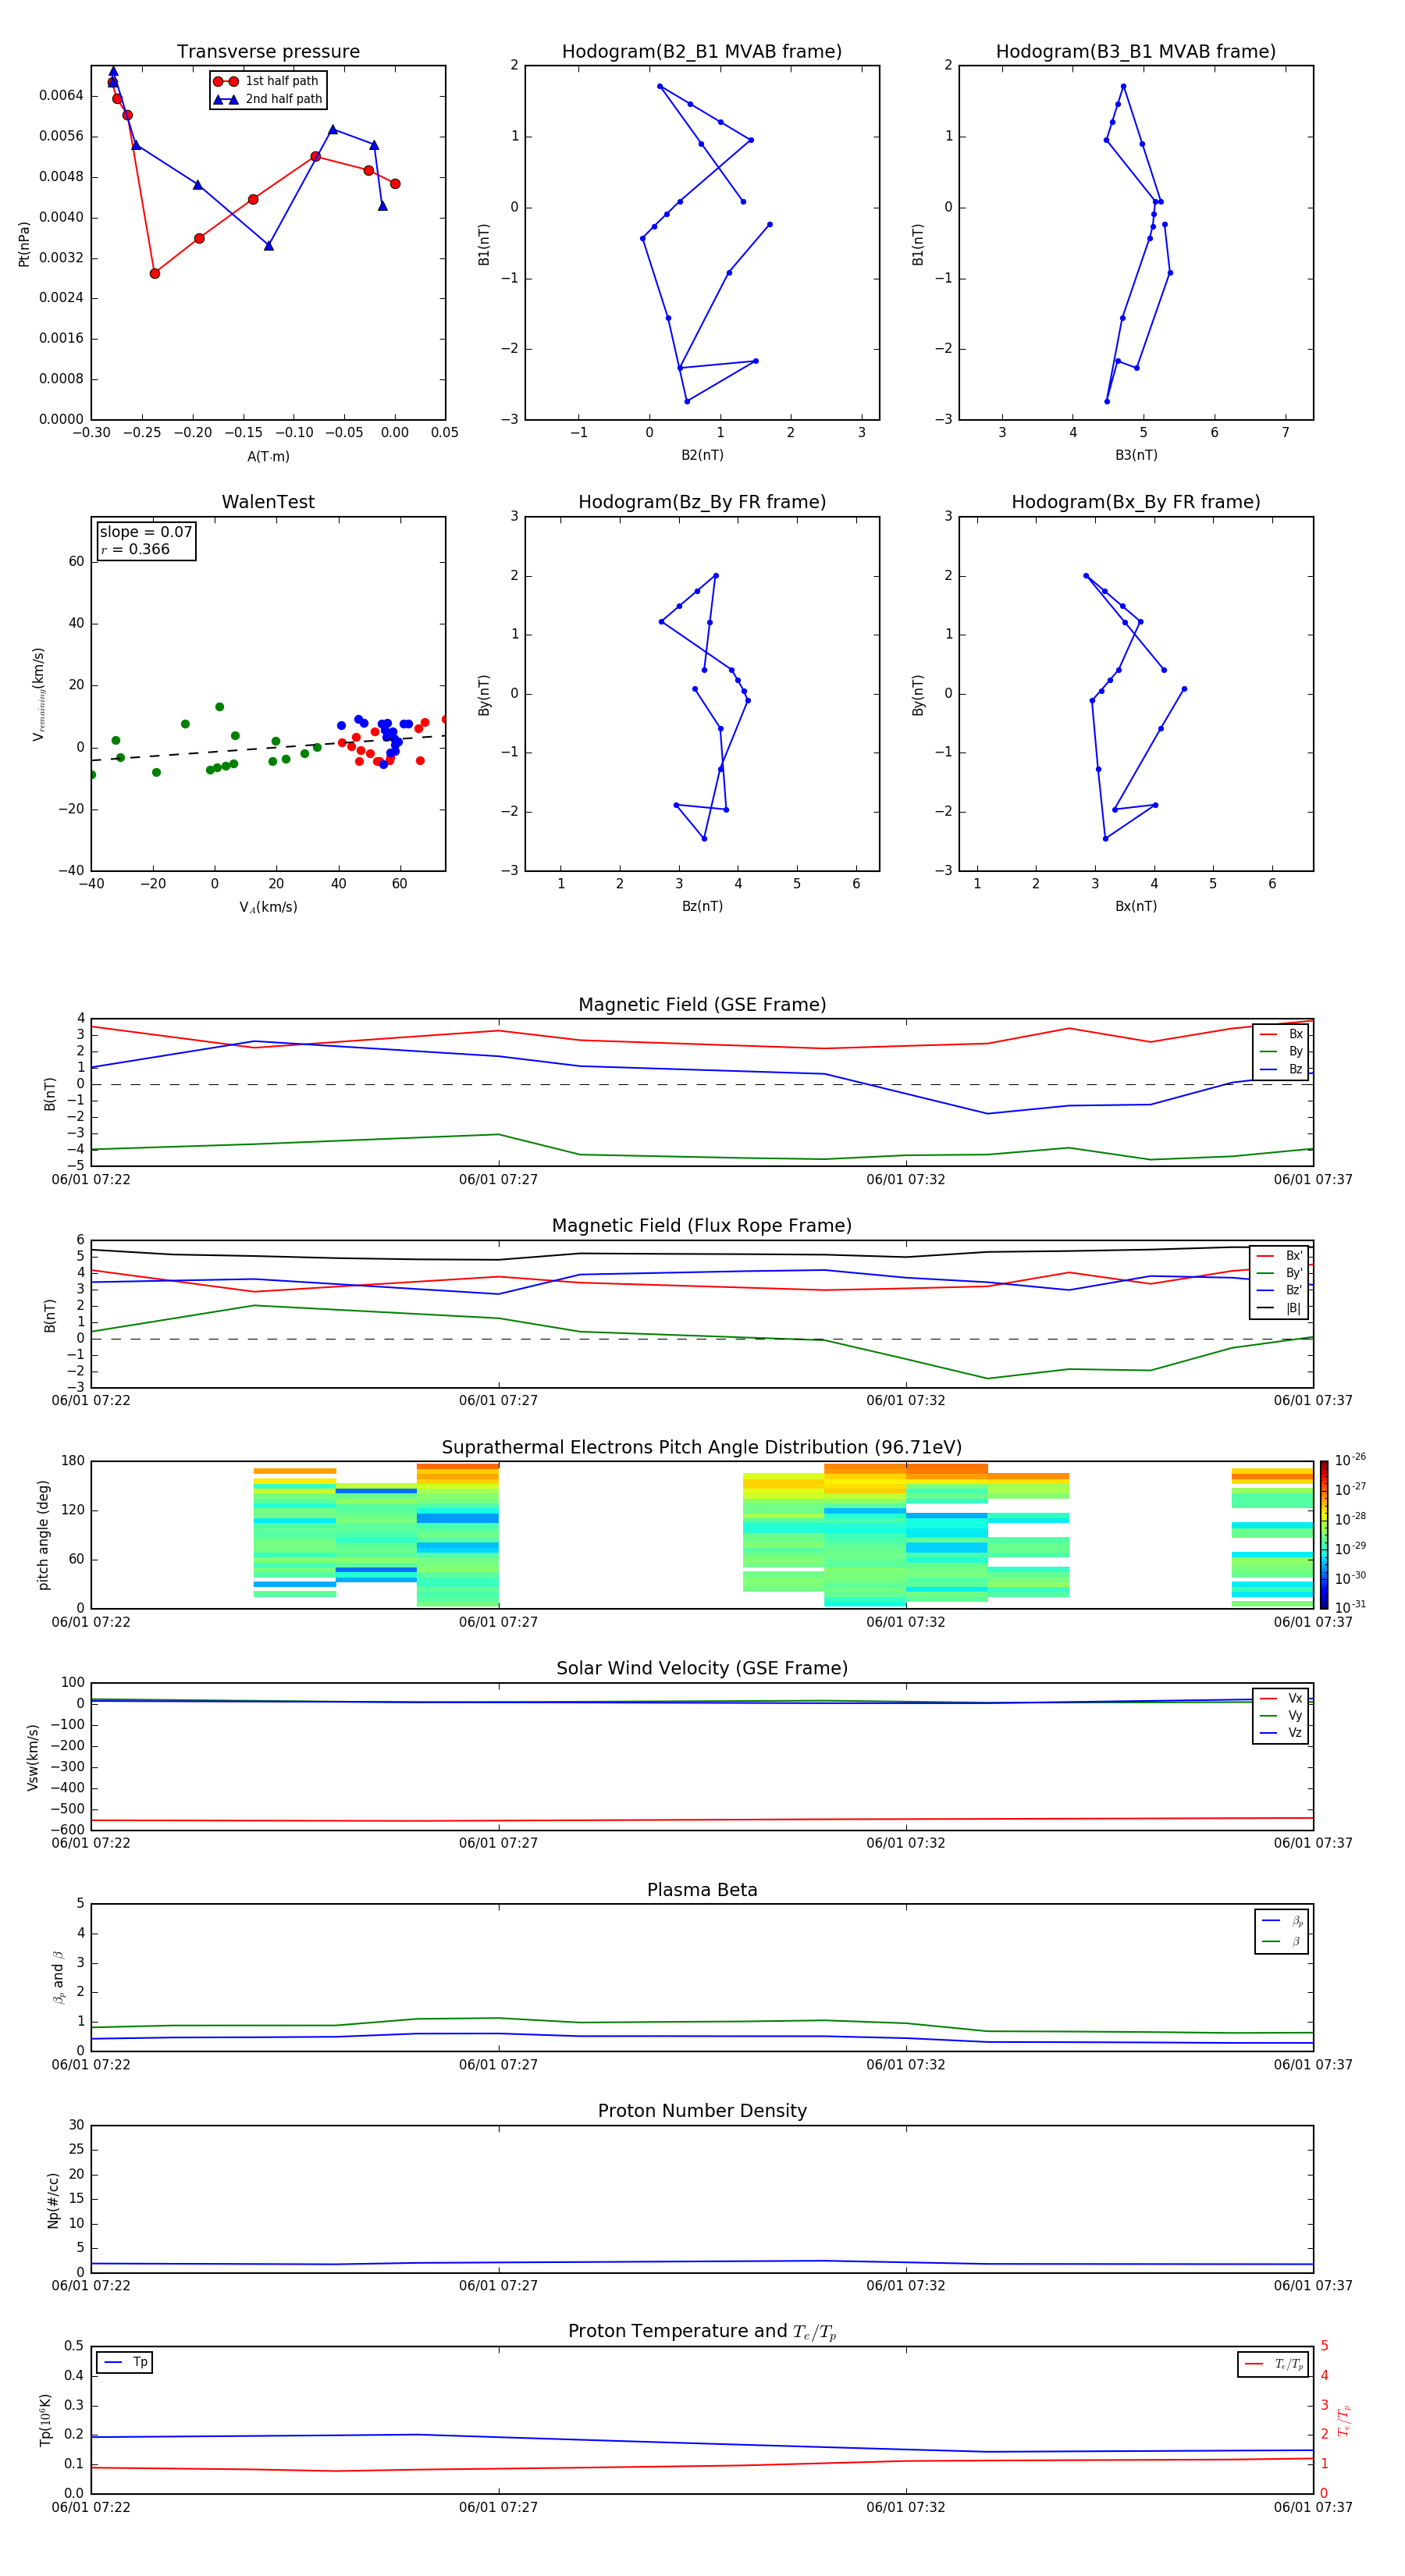The image size is (1405, 2576).
Task: Click the "Solar Wind Velocity (GSE Frame)" title
Action: (702, 1669)
